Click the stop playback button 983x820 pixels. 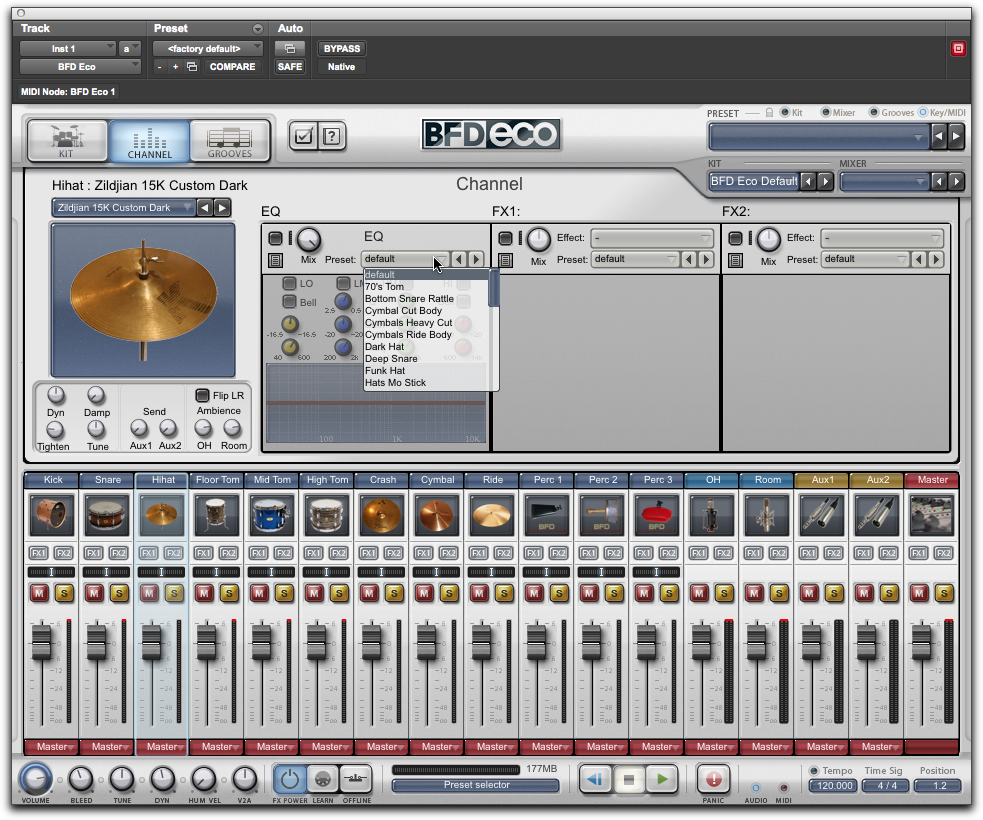tap(628, 779)
